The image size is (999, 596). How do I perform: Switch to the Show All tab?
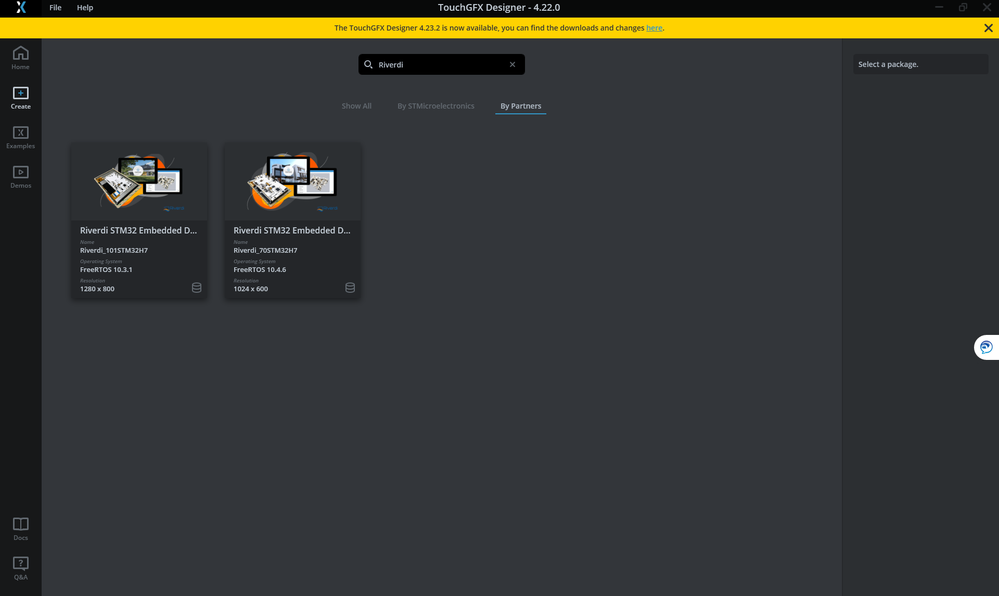(356, 106)
